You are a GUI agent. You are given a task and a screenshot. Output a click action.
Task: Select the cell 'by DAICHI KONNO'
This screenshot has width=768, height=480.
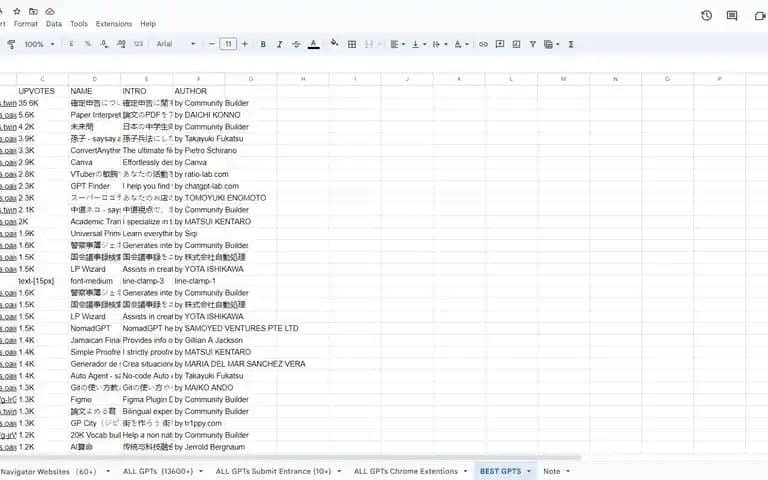199,115
